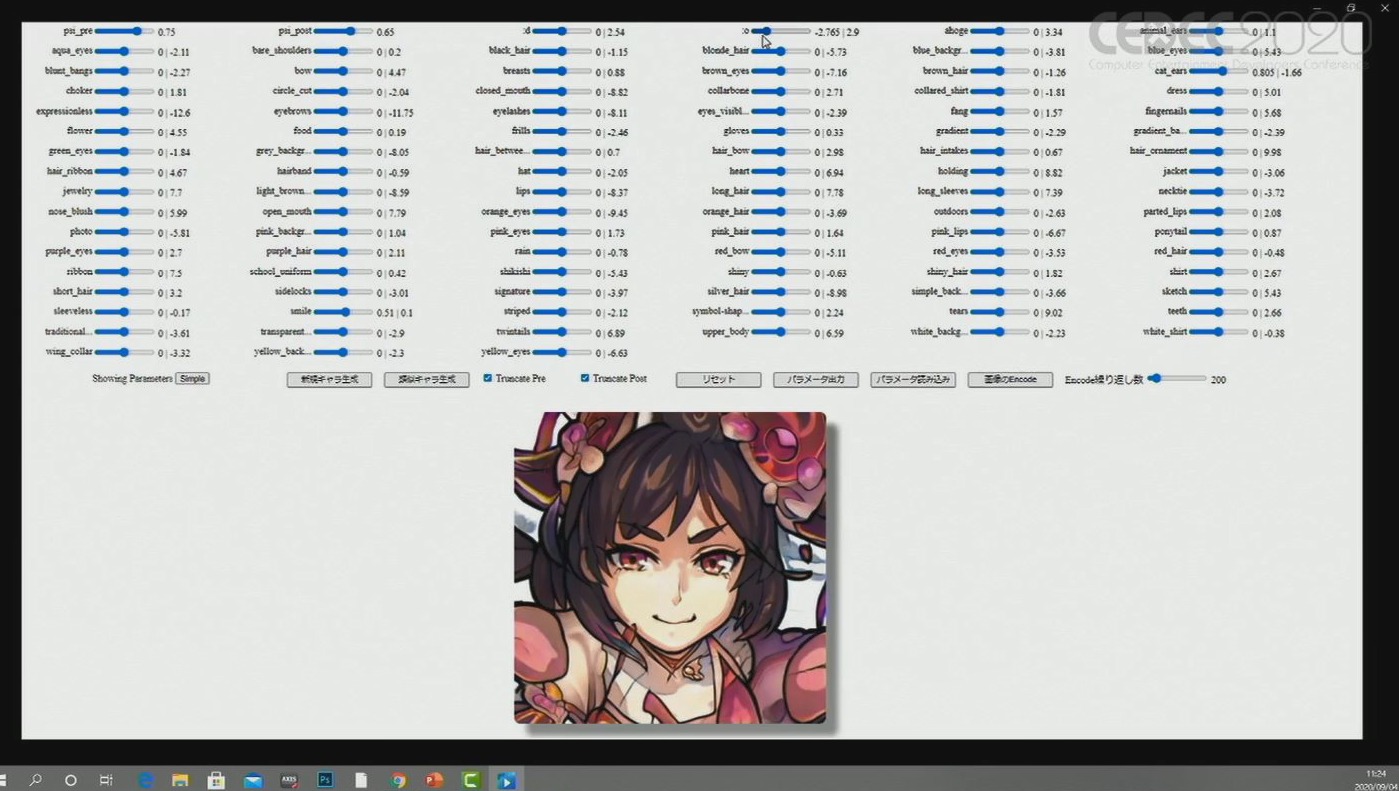Adjust the cat_ears slider
This screenshot has height=791, width=1399.
click(x=1219, y=71)
